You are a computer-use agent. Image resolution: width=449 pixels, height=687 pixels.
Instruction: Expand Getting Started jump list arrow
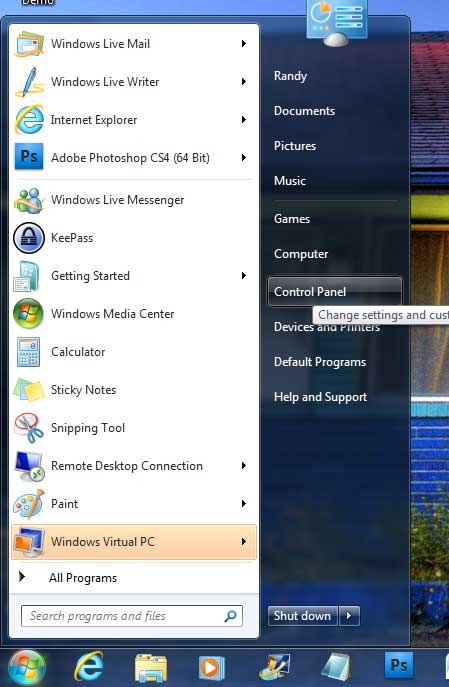click(244, 276)
